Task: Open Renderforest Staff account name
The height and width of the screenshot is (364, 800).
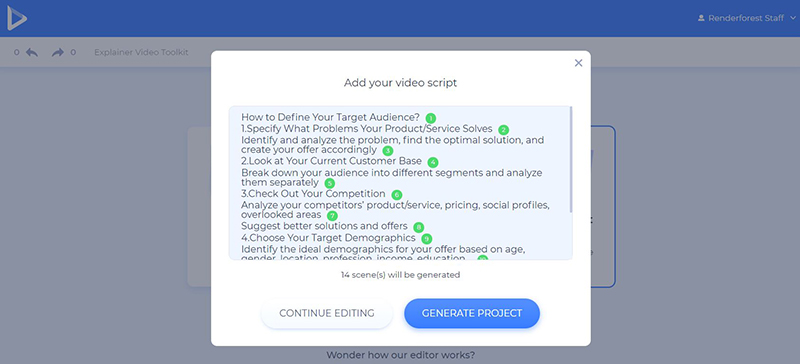Action: coord(746,18)
